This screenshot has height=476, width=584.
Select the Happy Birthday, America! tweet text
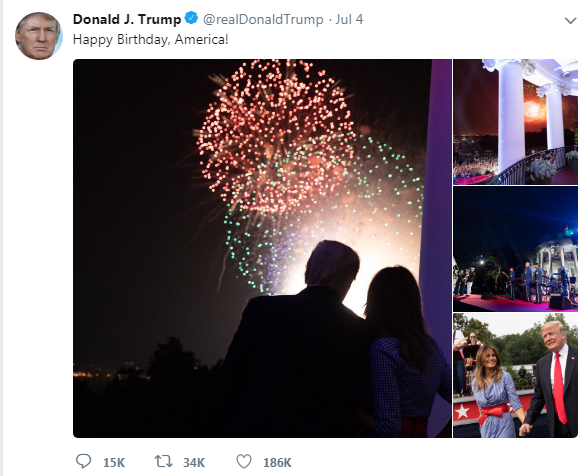coord(150,39)
